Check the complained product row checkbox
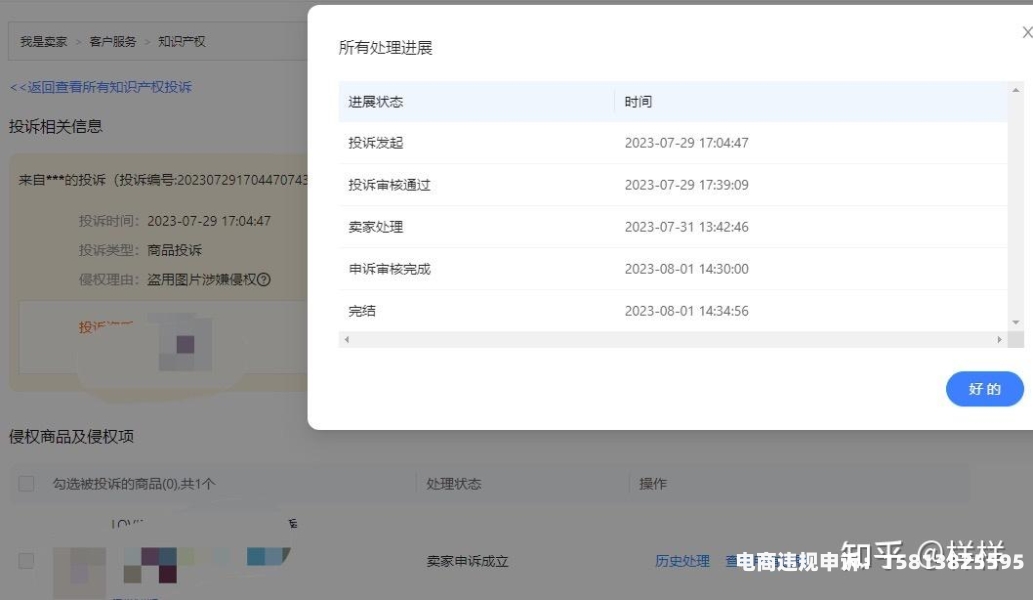 click(26, 561)
